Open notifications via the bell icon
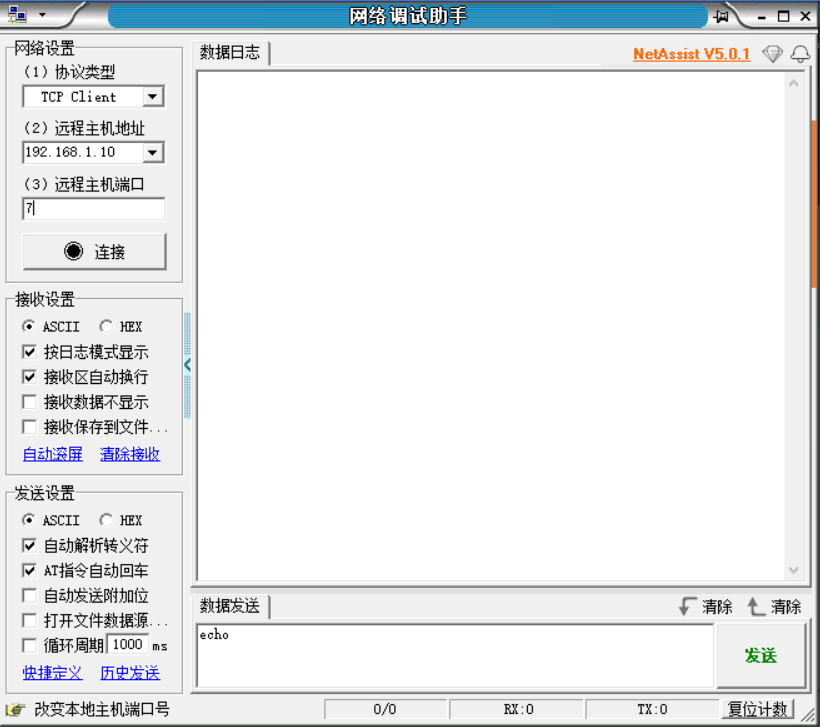The height and width of the screenshot is (727, 820). pos(800,54)
